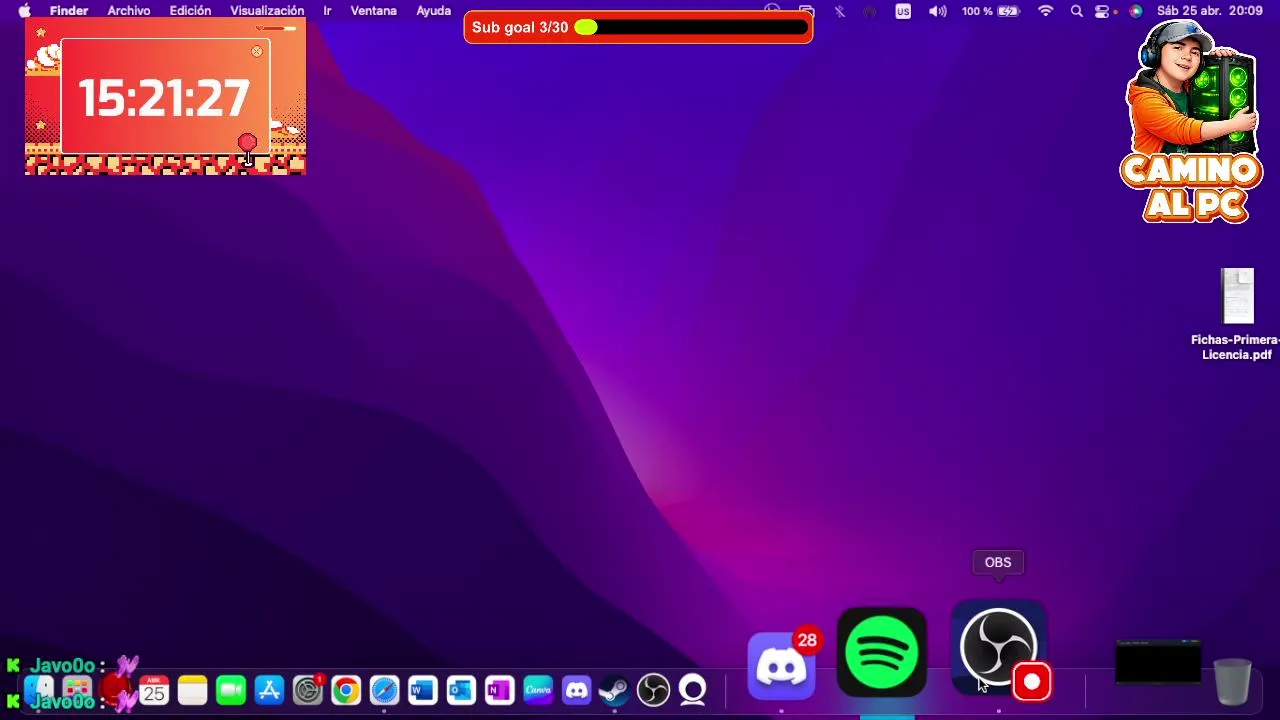Launch Steam from the Dock

pos(614,690)
